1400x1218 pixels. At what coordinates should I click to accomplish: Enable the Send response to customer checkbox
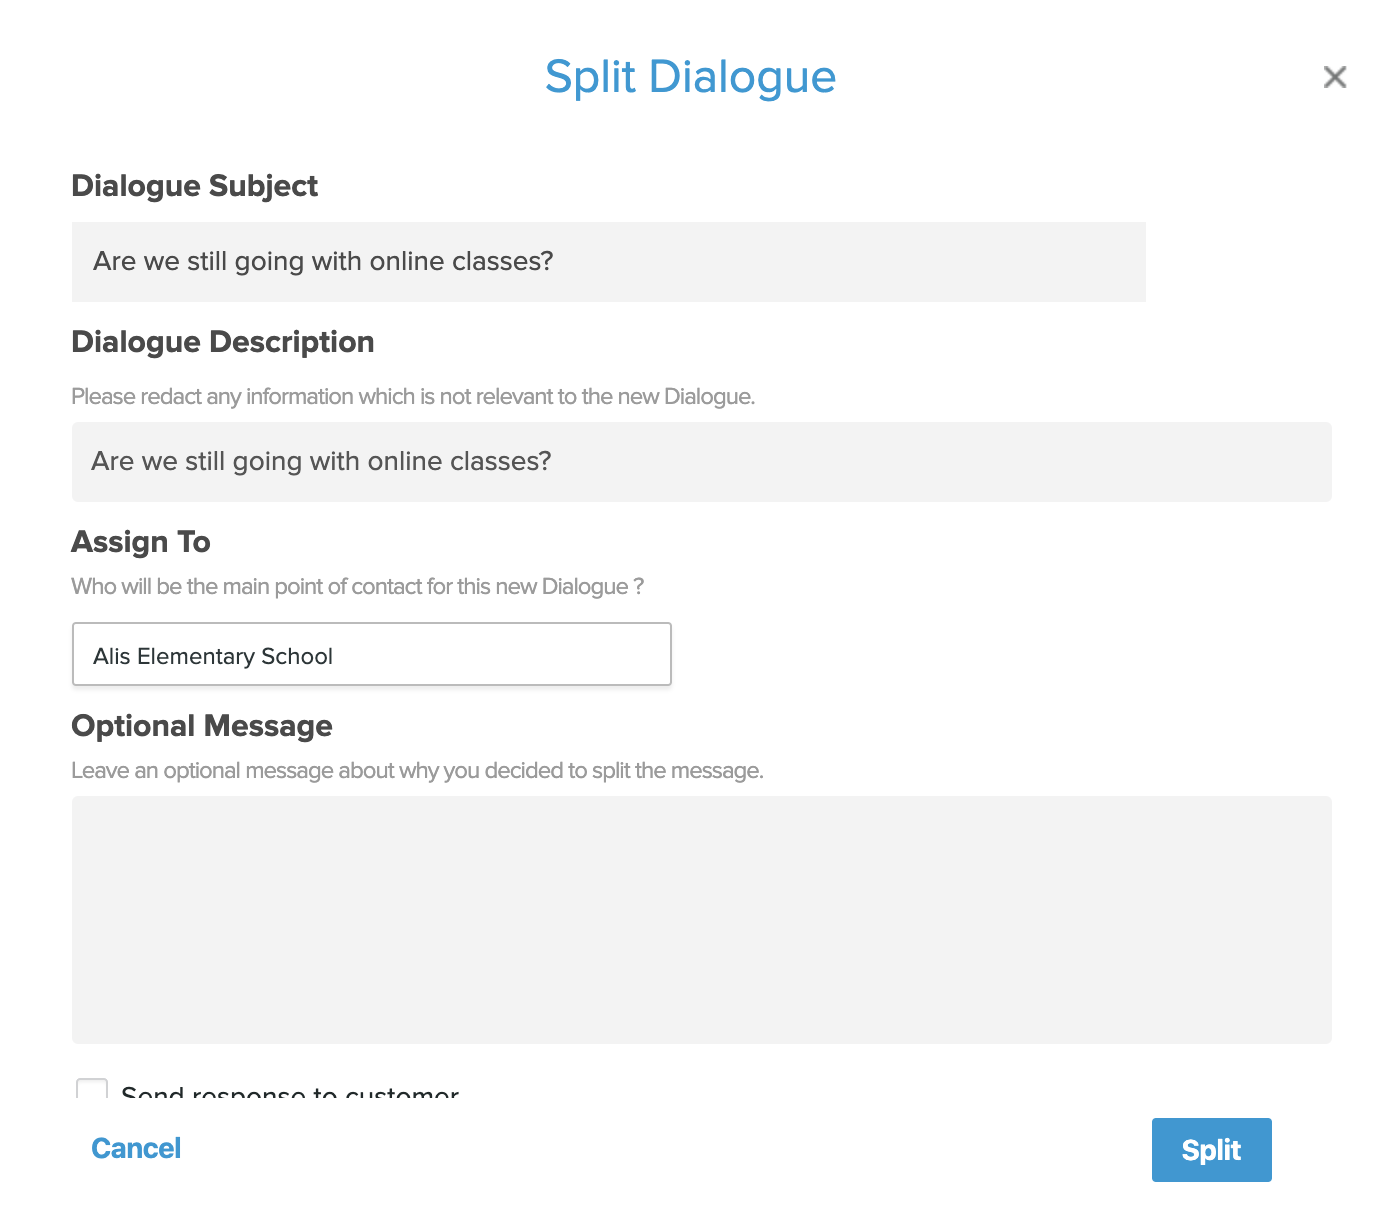[92, 1090]
